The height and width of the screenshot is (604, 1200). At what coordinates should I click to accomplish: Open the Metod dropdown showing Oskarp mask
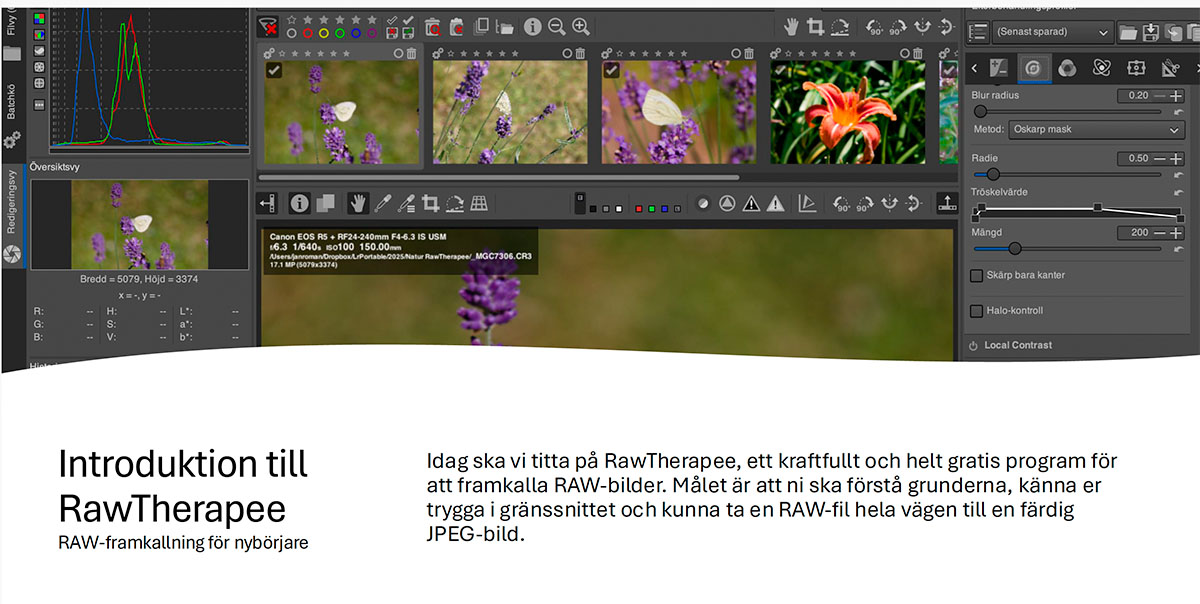click(1094, 130)
